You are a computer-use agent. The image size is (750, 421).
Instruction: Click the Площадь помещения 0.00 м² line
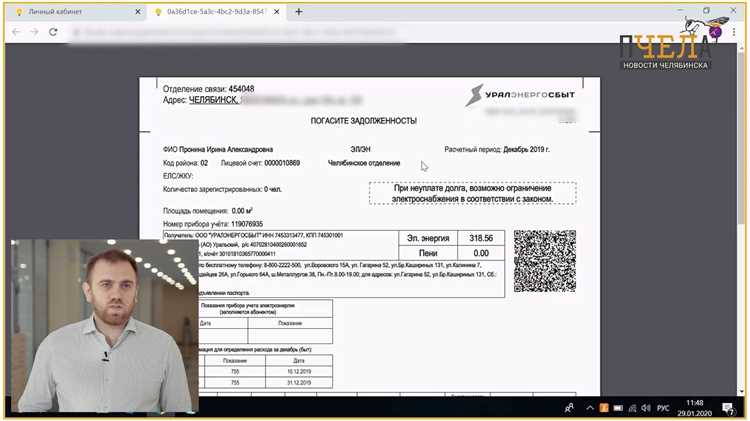pyautogui.click(x=208, y=210)
